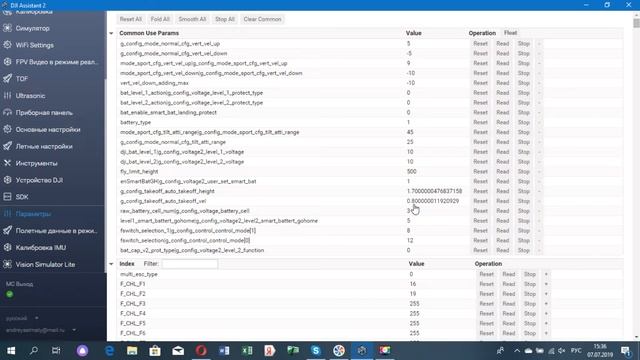Open the account email dropdown
Viewport: 640px width, 360px height.
pyautogui.click(x=41, y=330)
